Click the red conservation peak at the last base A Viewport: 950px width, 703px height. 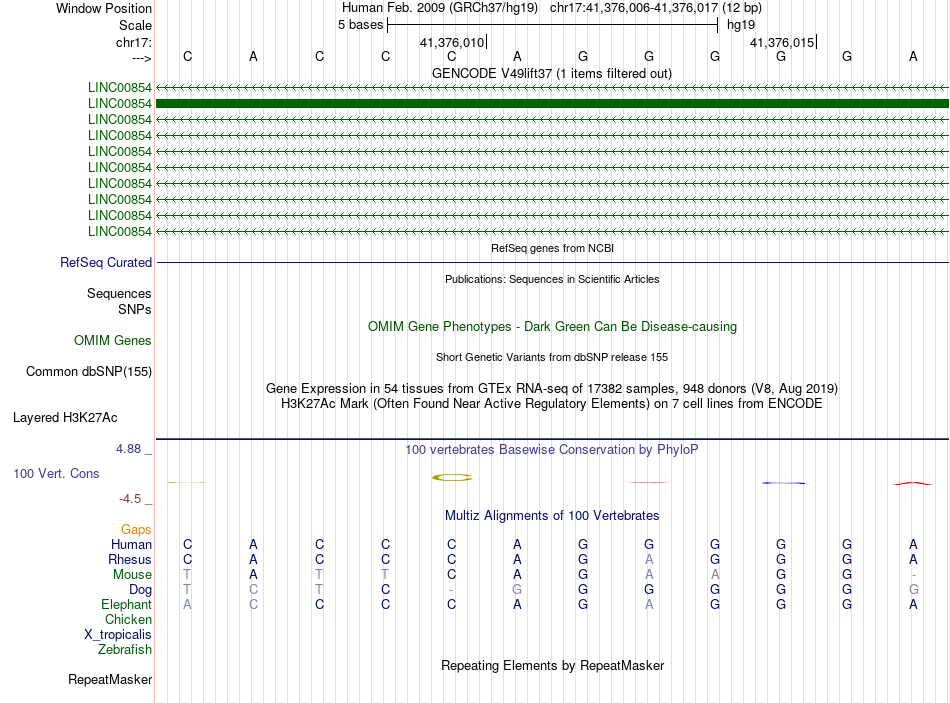click(913, 483)
